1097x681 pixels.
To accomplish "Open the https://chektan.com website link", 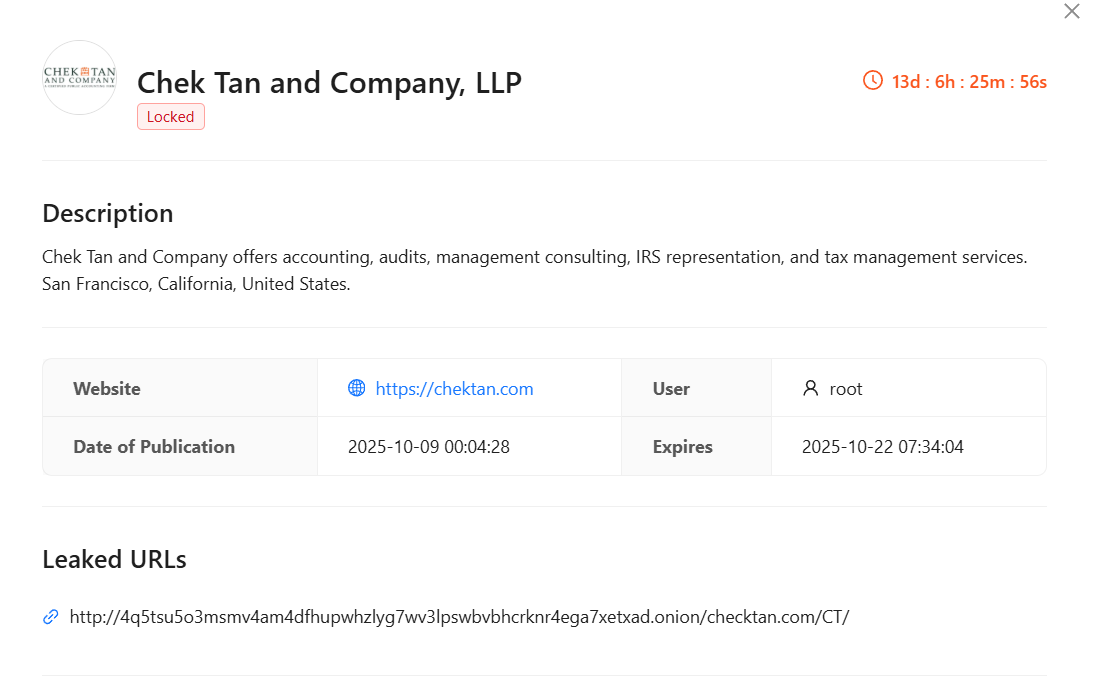I will click(x=454, y=388).
